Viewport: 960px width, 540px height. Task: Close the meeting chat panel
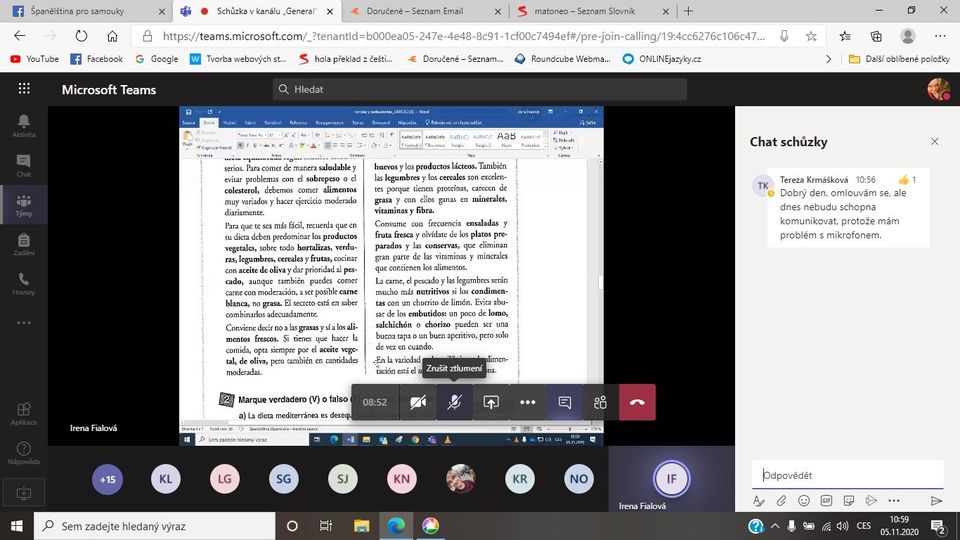coord(934,142)
